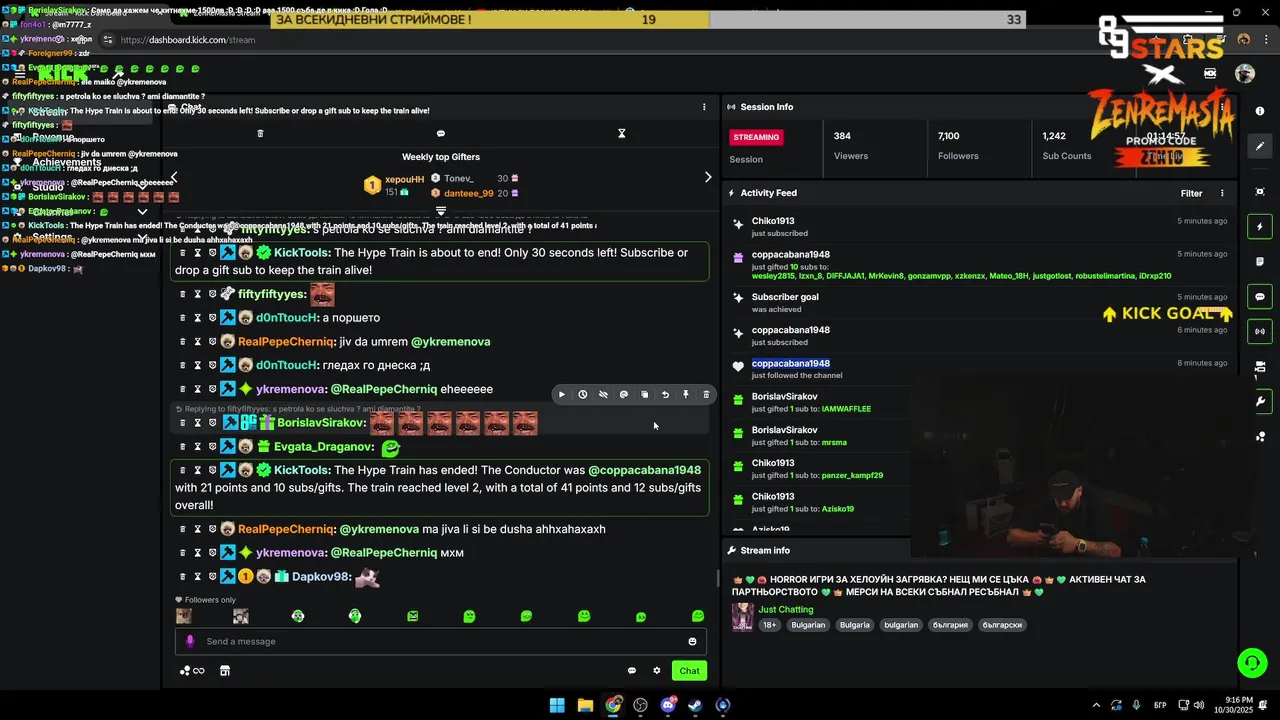Delete d0nTtoucH's 'а поршето' message
The width and height of the screenshot is (1280, 720).
point(182,318)
